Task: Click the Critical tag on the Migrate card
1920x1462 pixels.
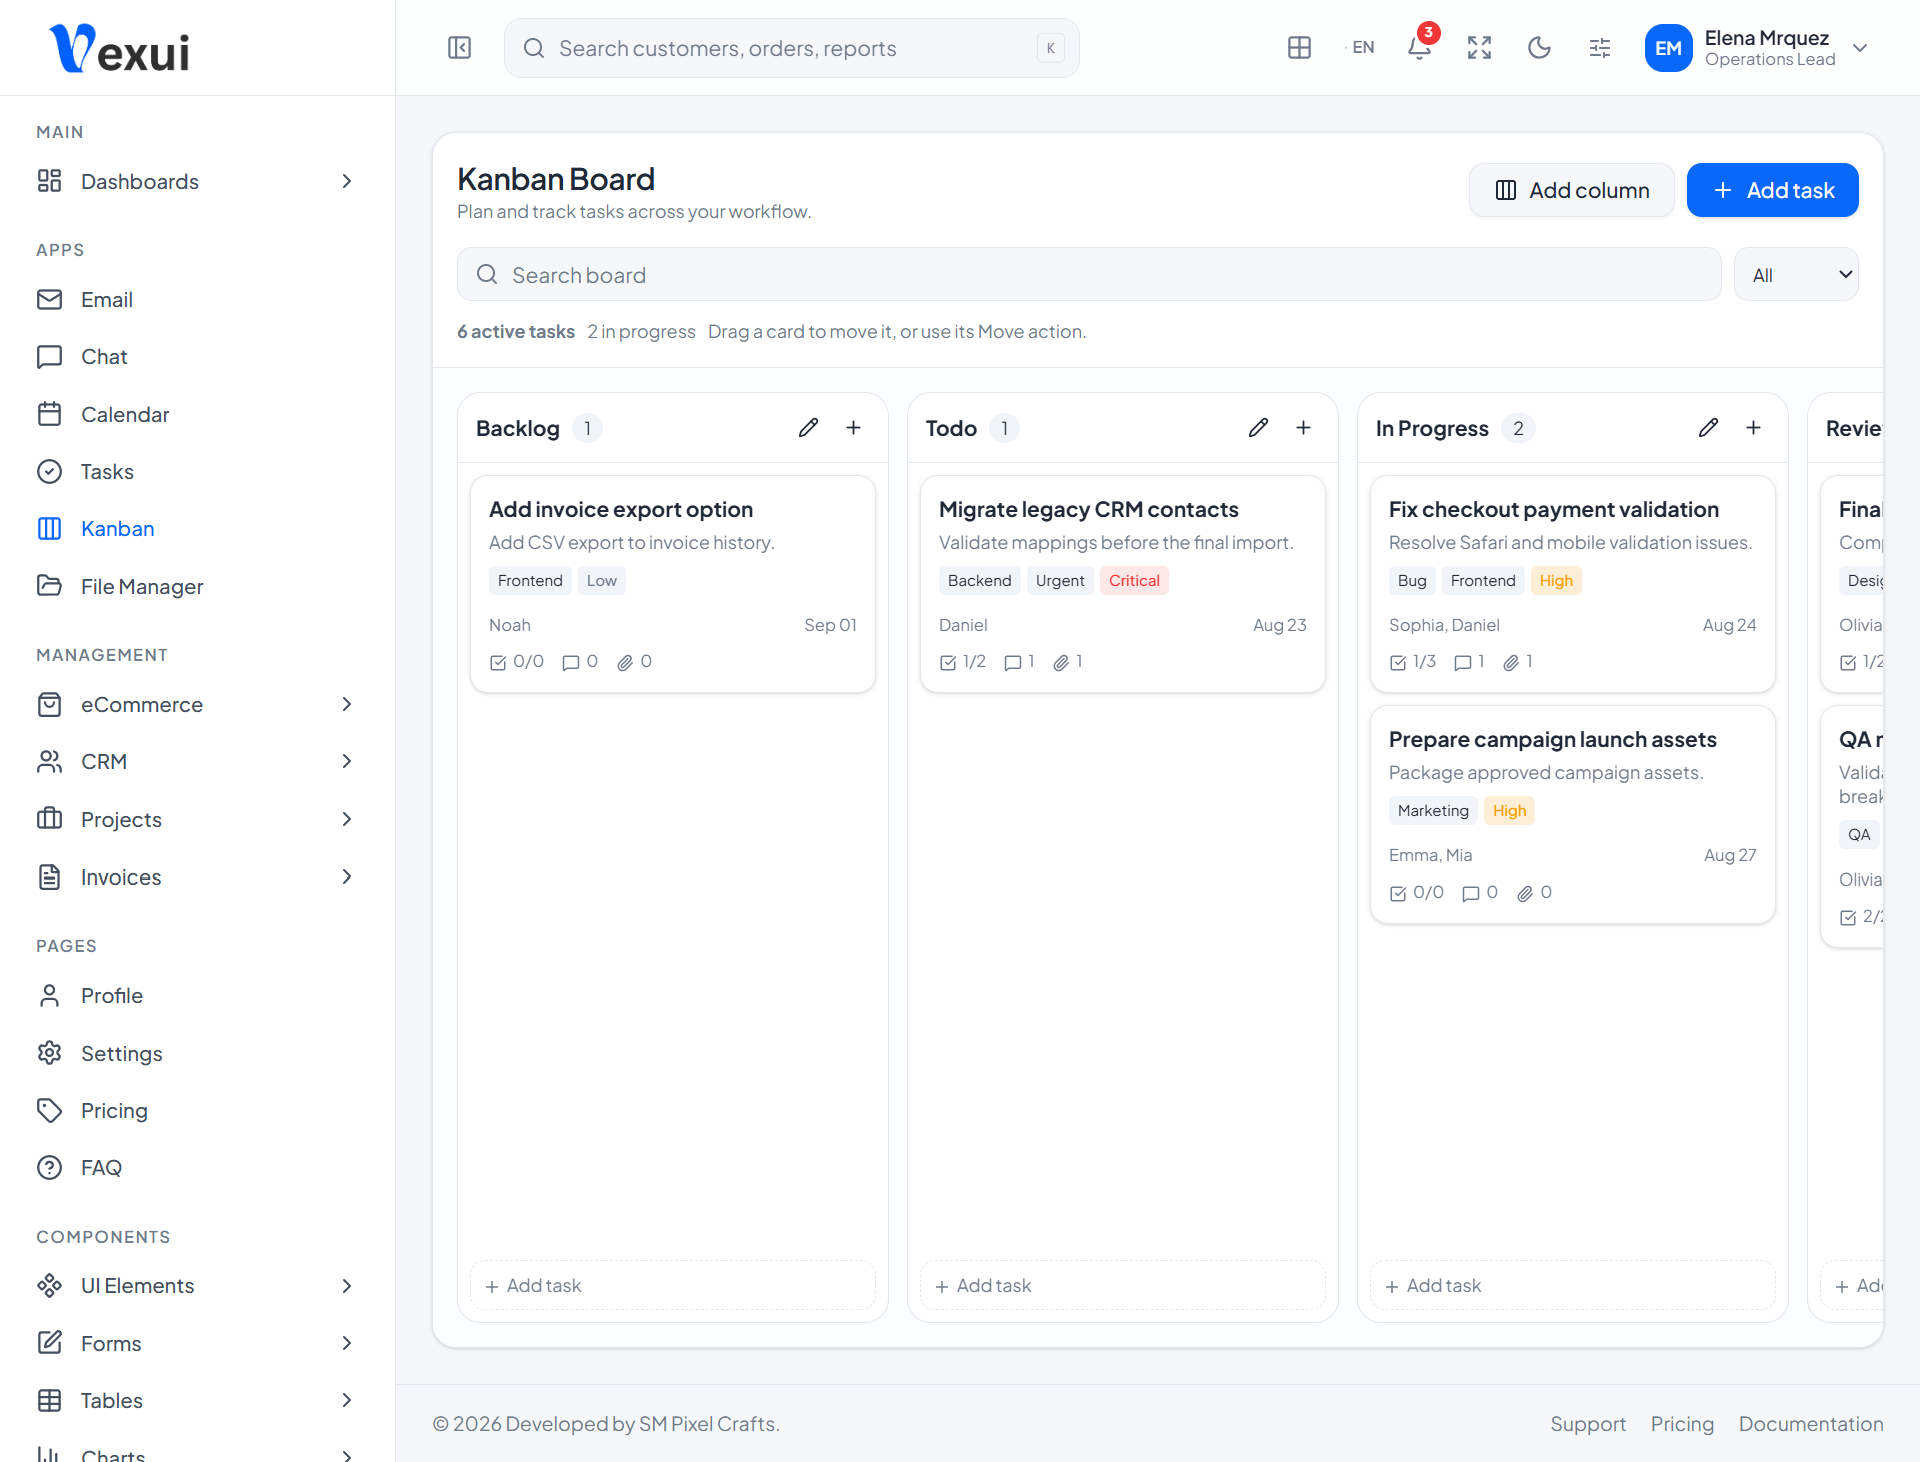Action: (x=1134, y=581)
